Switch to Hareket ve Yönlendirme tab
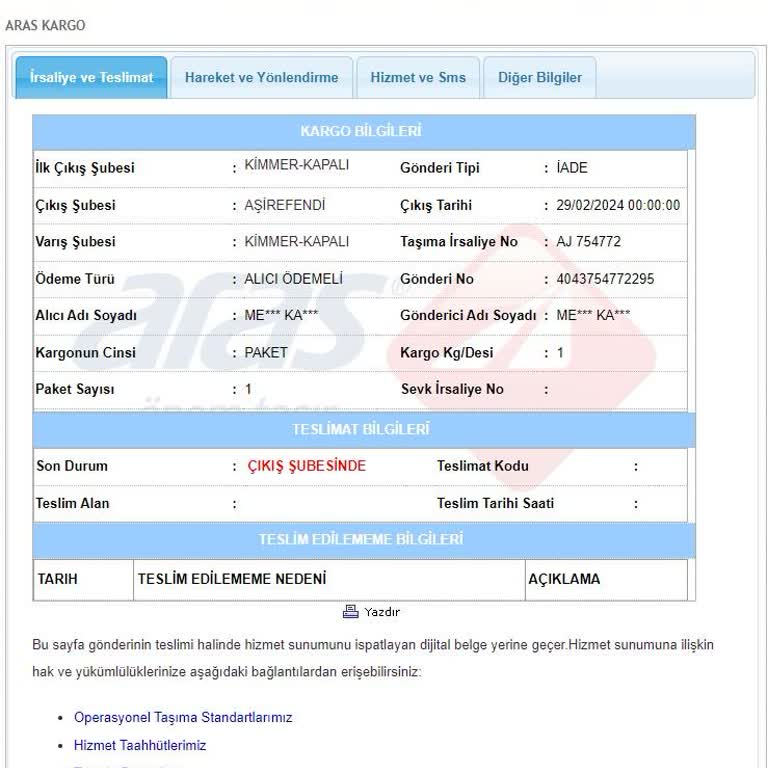Viewport: 768px width, 768px height. 262,77
